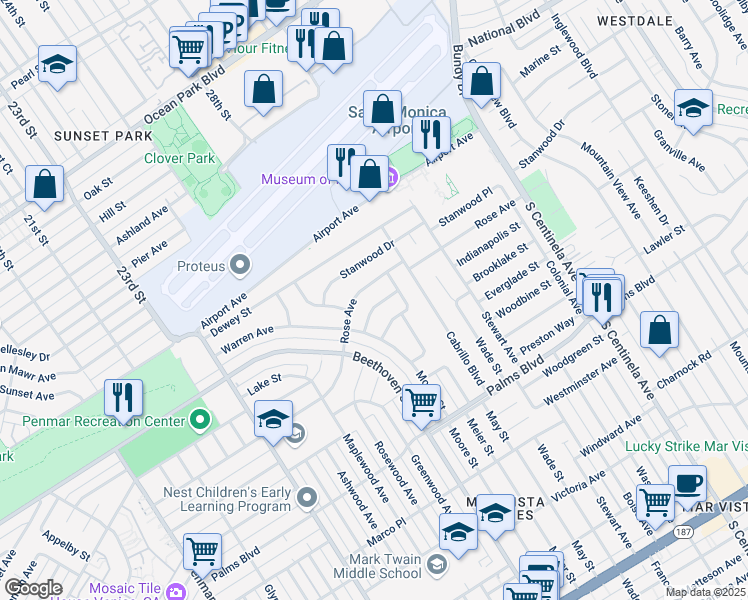Click the Mark Twain Middle School pin
Screen dimensions: 748x600
(x=437, y=565)
